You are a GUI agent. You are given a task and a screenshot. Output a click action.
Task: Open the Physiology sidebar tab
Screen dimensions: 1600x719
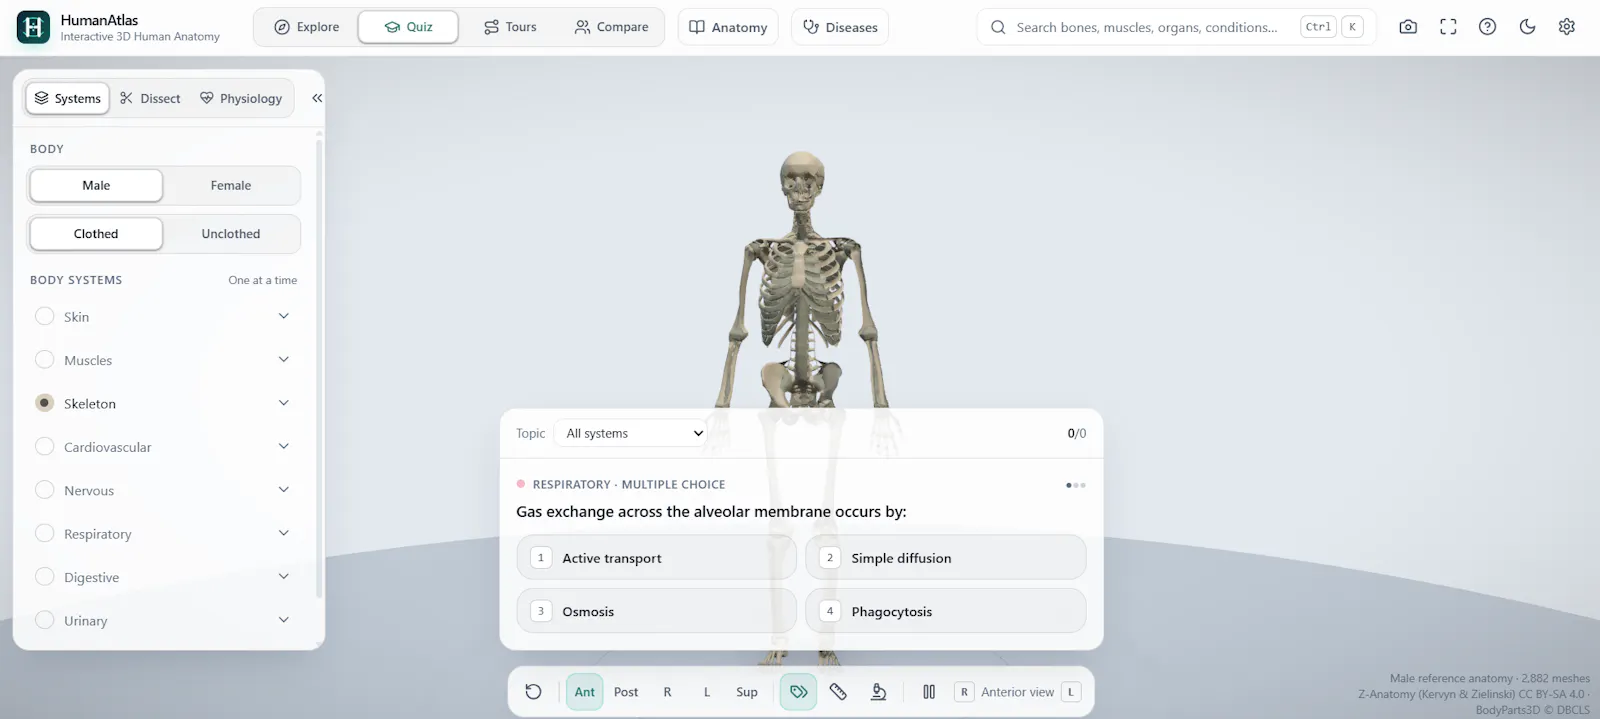point(241,98)
